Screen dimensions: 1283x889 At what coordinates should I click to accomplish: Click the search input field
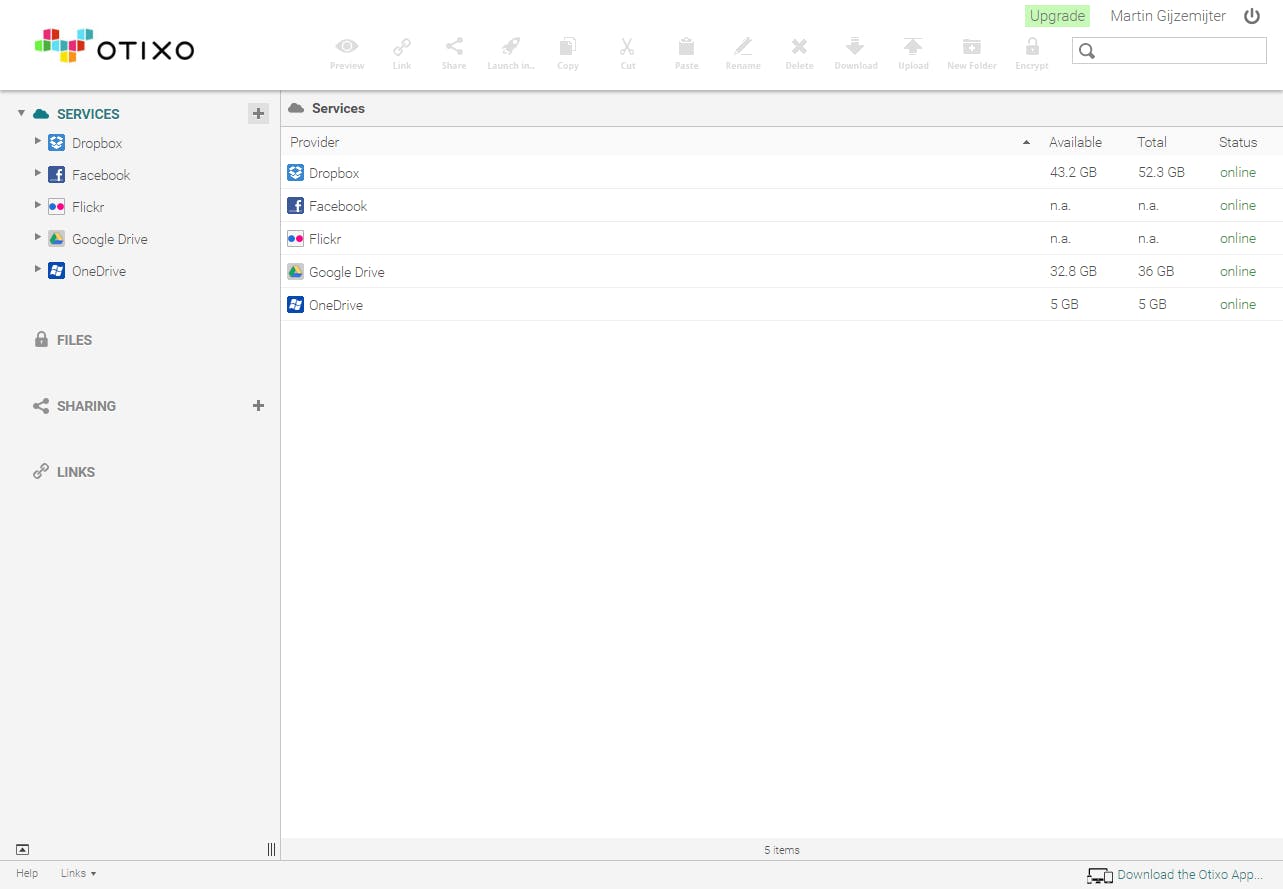point(1169,50)
